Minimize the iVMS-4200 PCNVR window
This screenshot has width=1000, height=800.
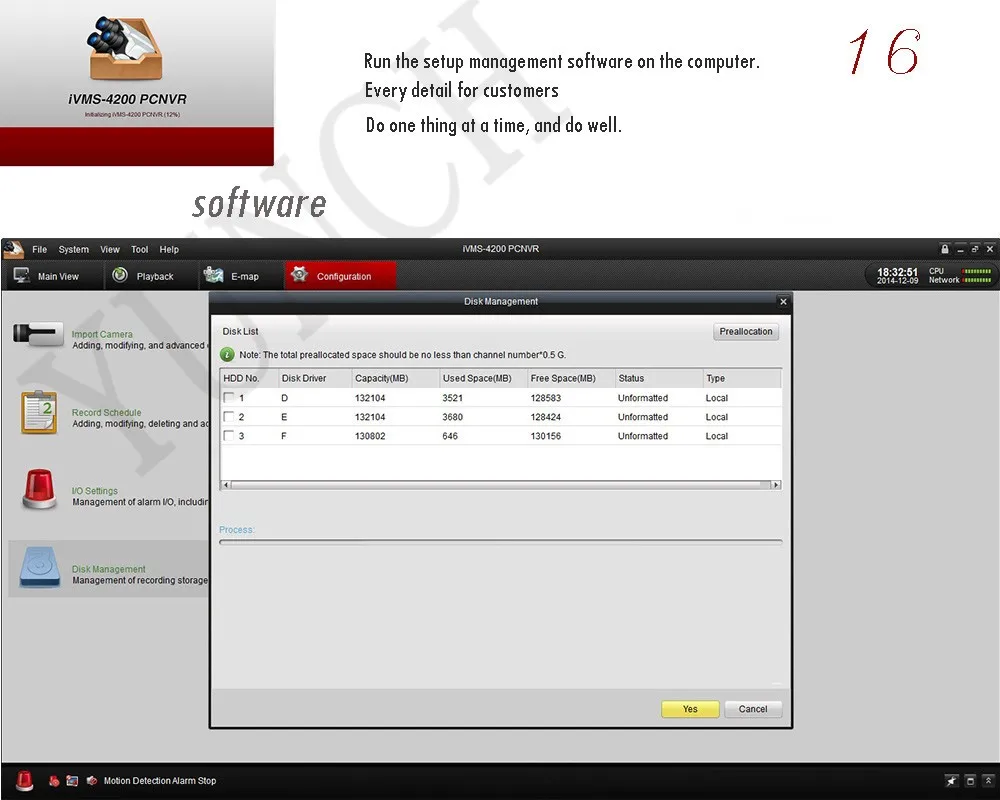[960, 249]
